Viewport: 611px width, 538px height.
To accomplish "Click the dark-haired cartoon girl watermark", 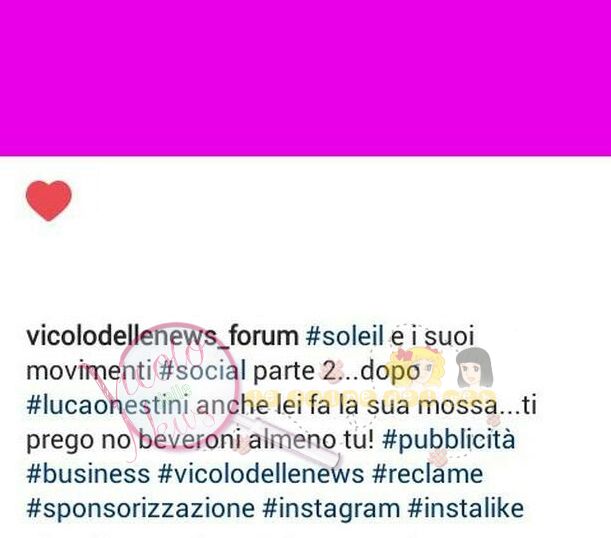I will 474,367.
